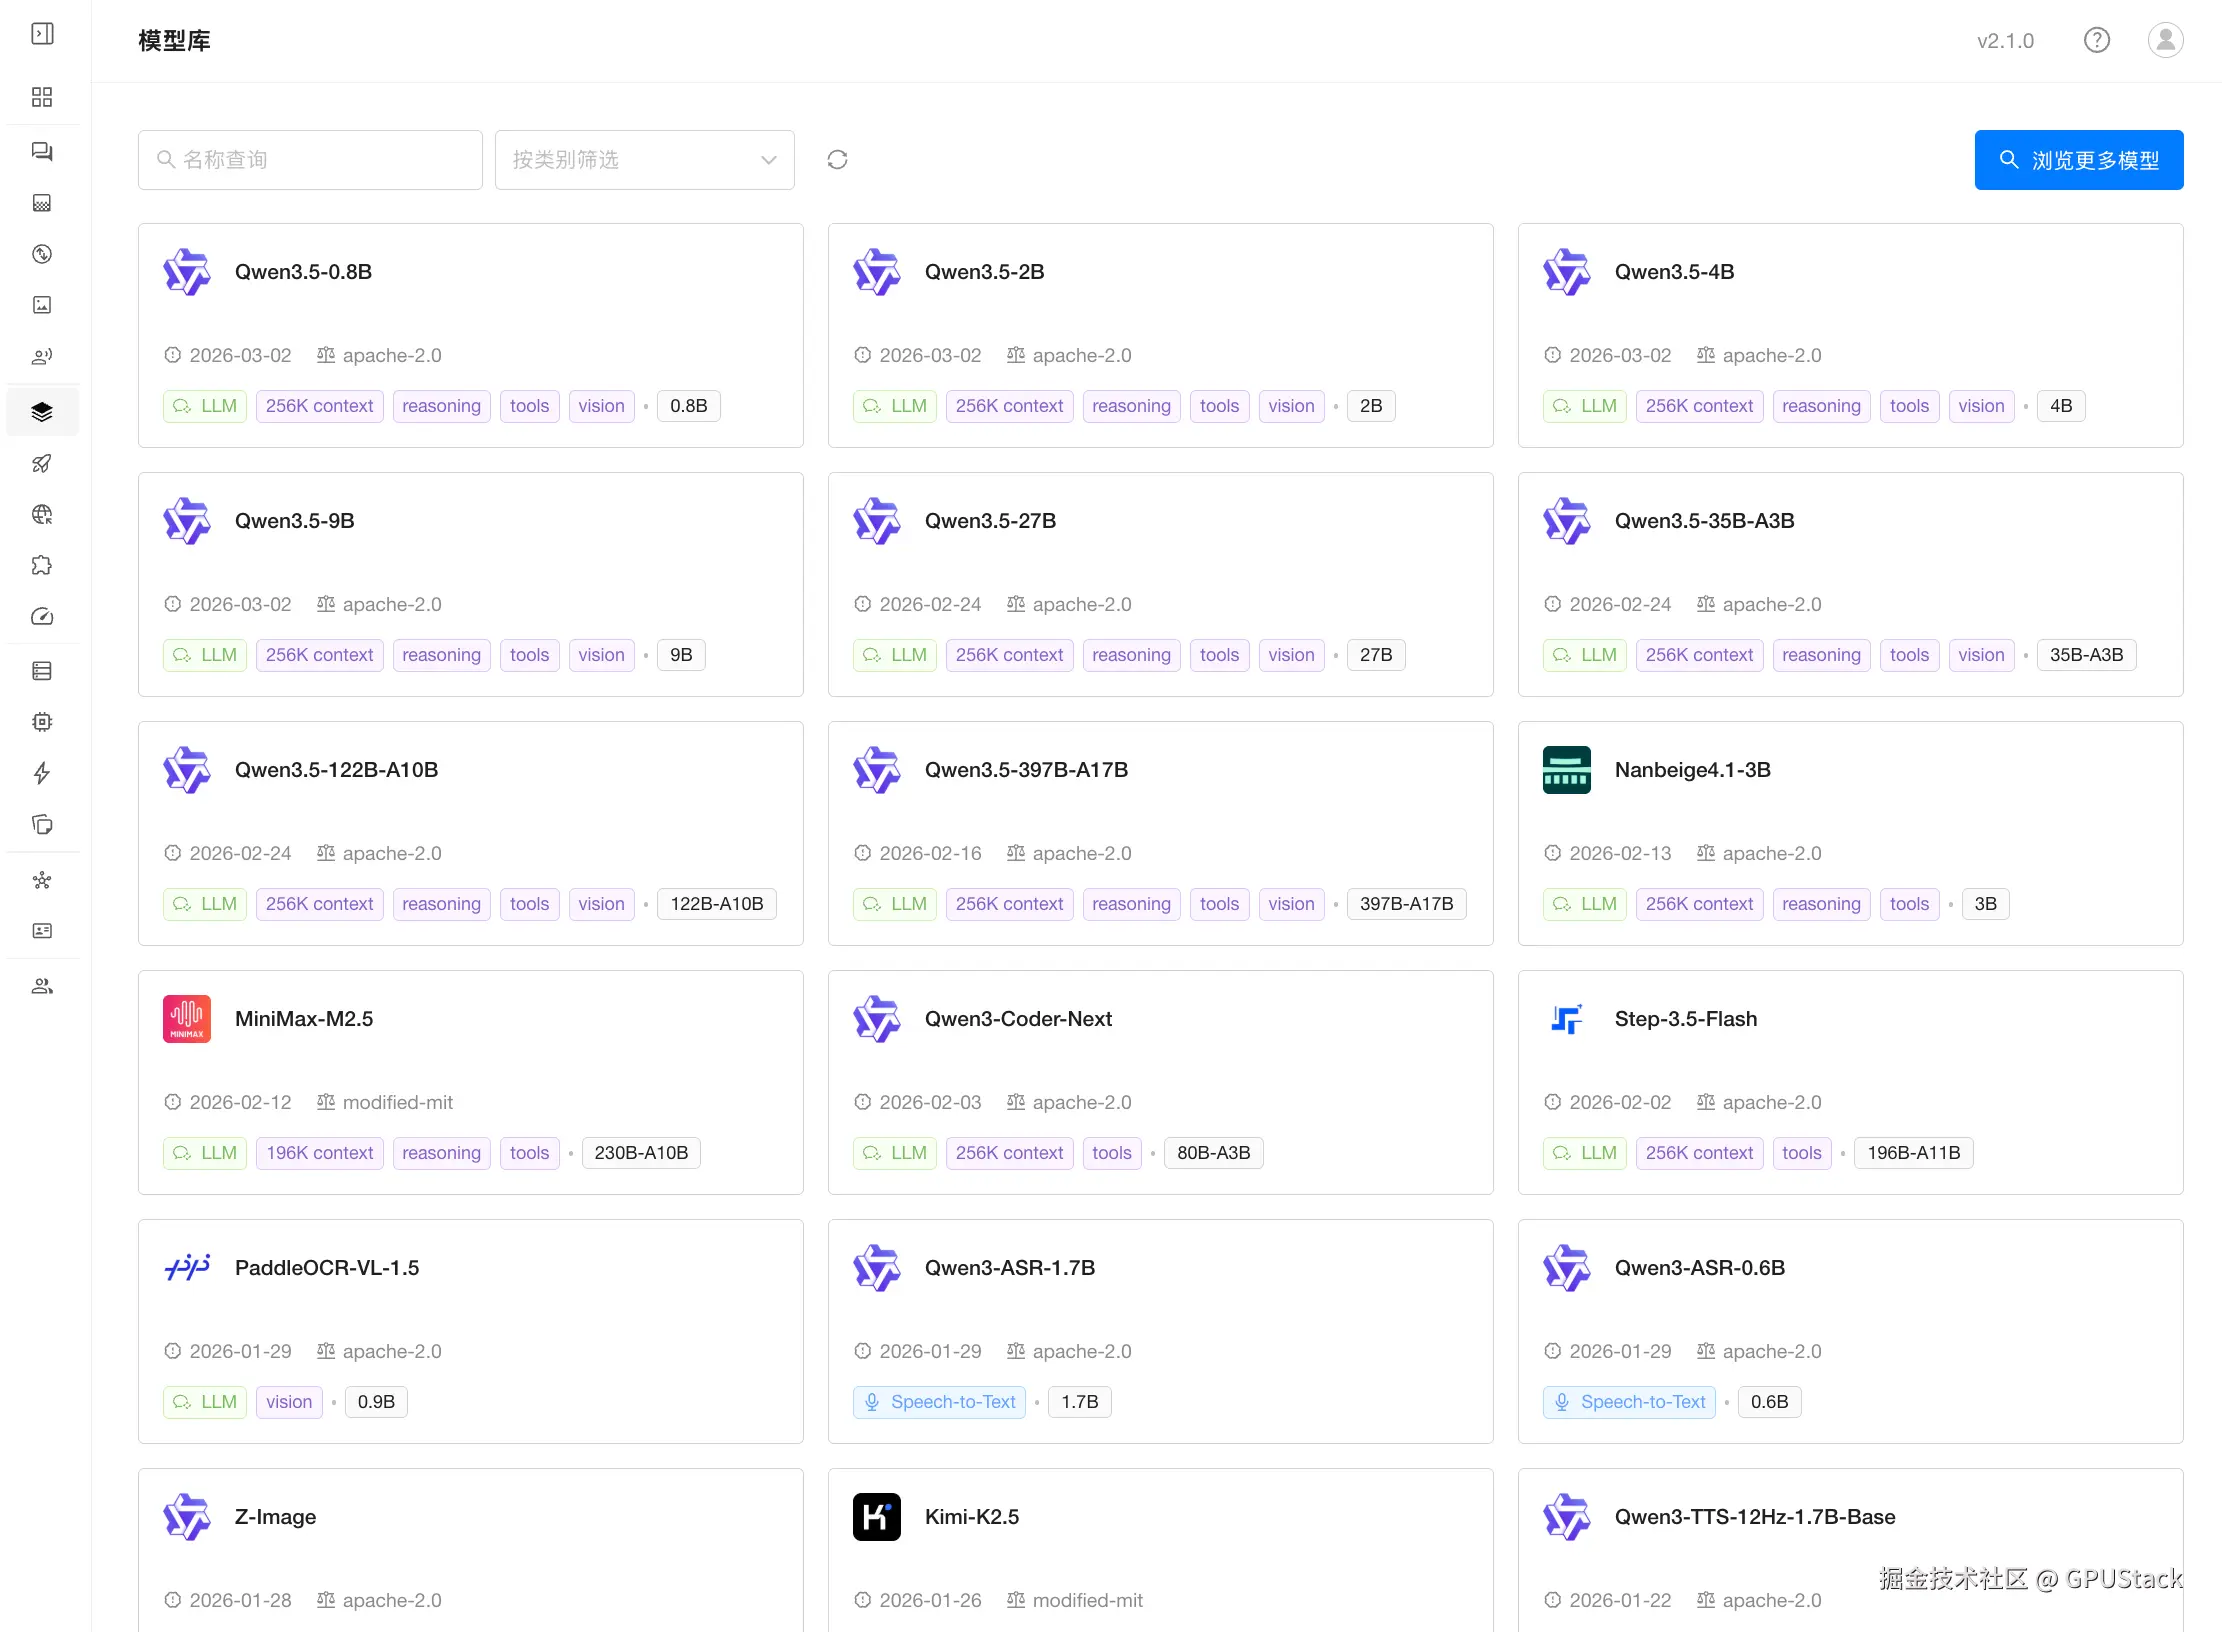The height and width of the screenshot is (1632, 2222).
Task: Open the category filter dropdown
Action: [630, 160]
